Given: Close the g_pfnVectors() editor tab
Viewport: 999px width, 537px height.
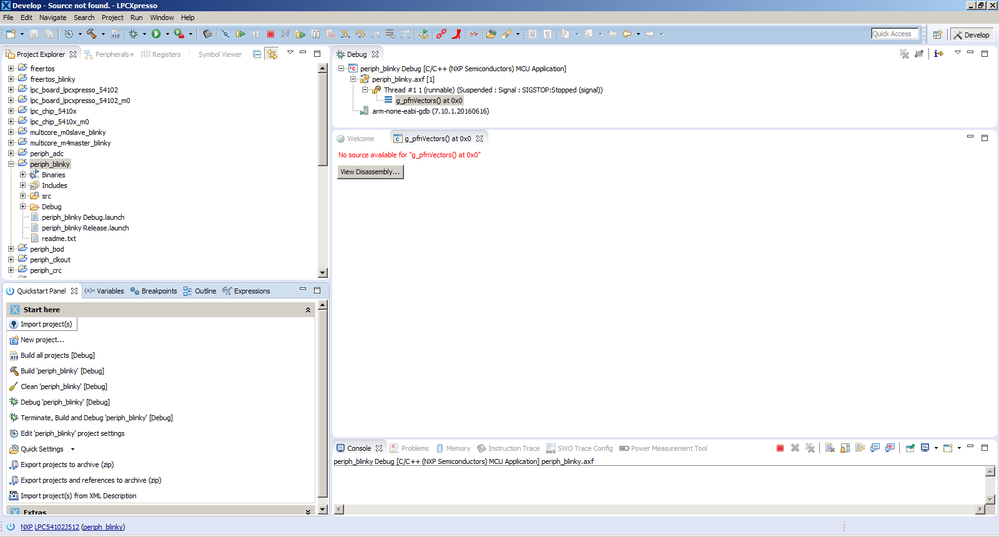Looking at the screenshot, I should coord(480,138).
